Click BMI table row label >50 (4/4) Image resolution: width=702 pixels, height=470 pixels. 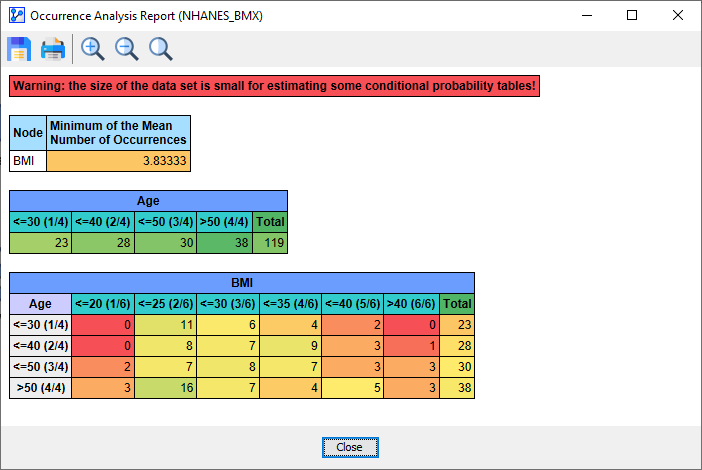(40, 388)
